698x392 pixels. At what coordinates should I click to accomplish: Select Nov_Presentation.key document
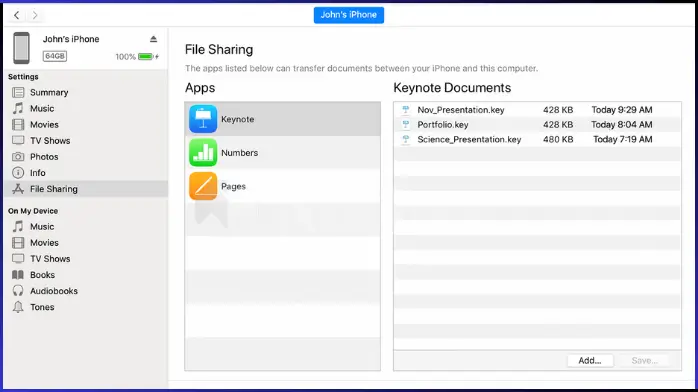(x=537, y=110)
